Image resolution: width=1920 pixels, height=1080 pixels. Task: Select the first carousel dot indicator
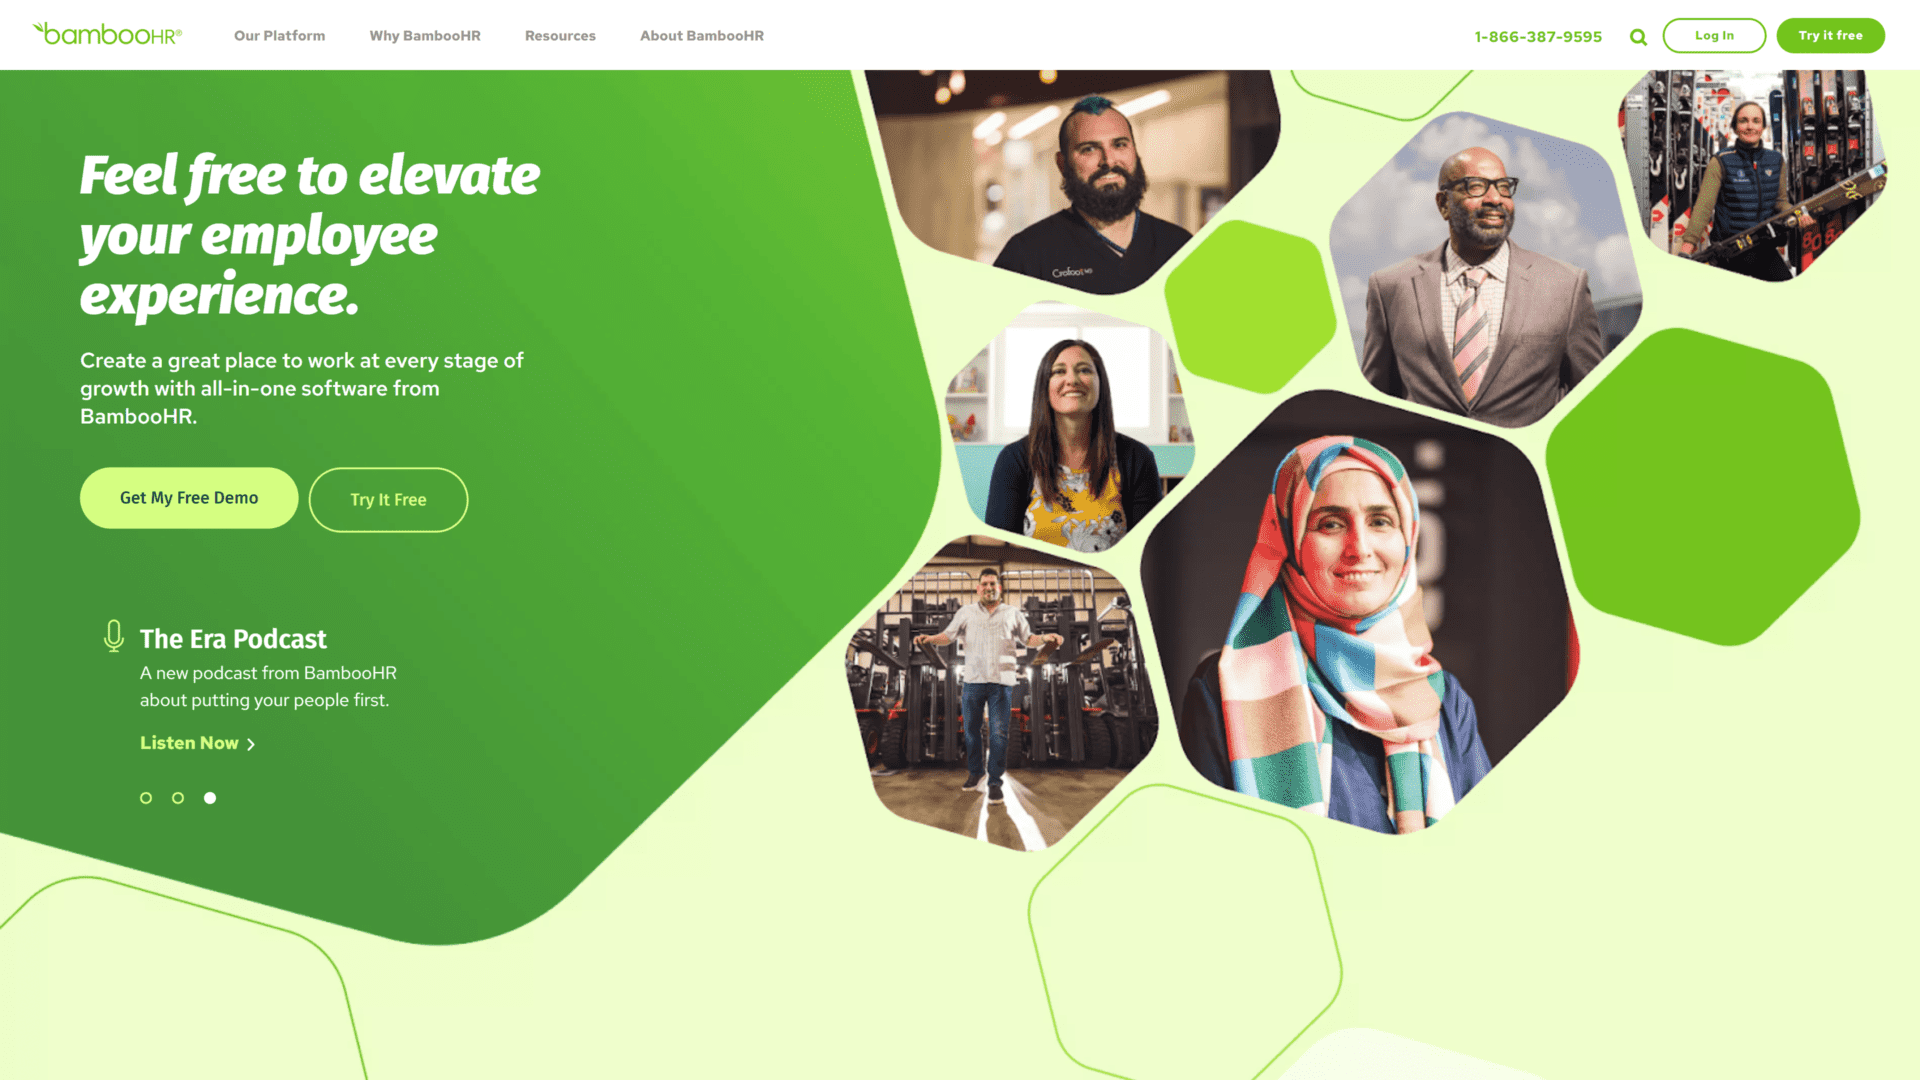(x=146, y=798)
